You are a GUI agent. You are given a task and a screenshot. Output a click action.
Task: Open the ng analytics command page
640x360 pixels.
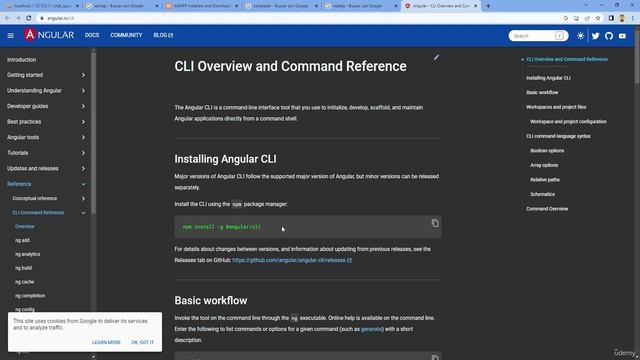pyautogui.click(x=27, y=254)
